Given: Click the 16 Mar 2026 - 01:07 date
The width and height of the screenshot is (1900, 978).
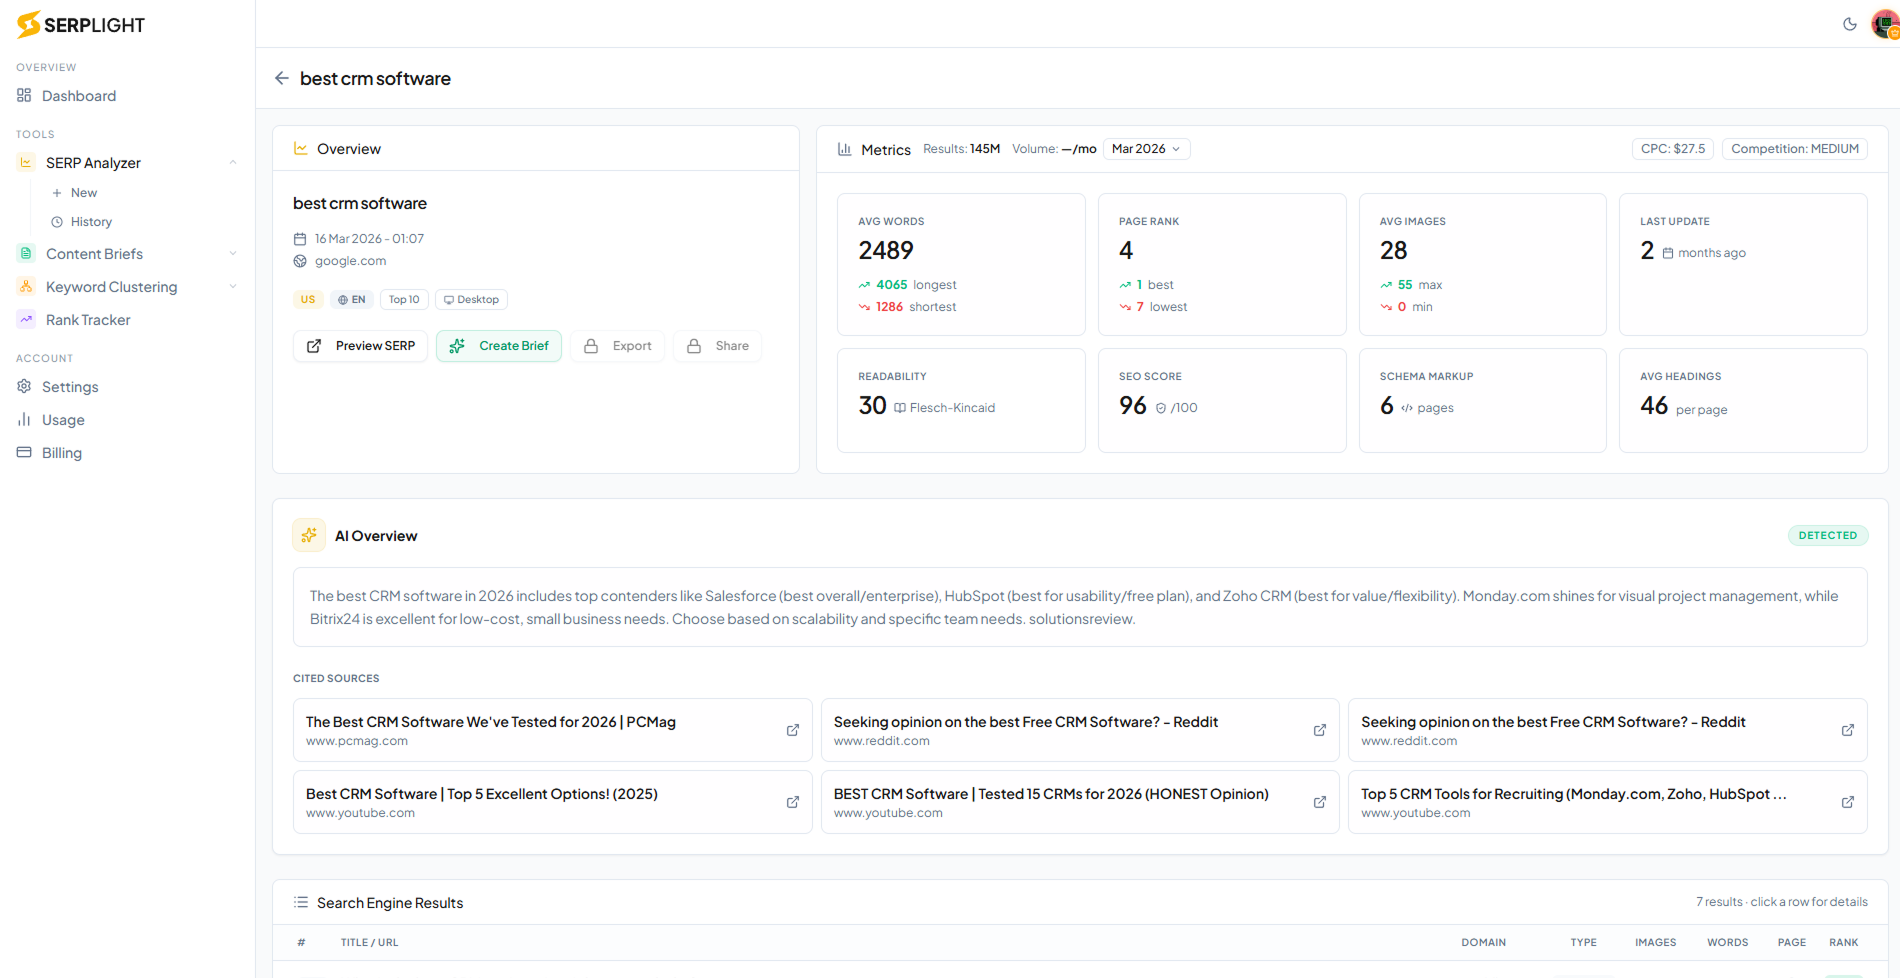Looking at the screenshot, I should click(x=369, y=239).
